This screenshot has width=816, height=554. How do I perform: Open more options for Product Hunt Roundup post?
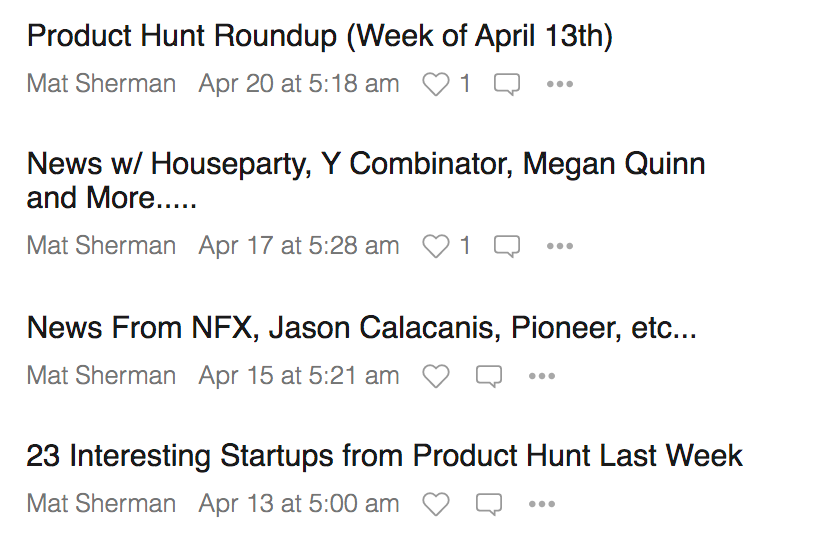560,84
